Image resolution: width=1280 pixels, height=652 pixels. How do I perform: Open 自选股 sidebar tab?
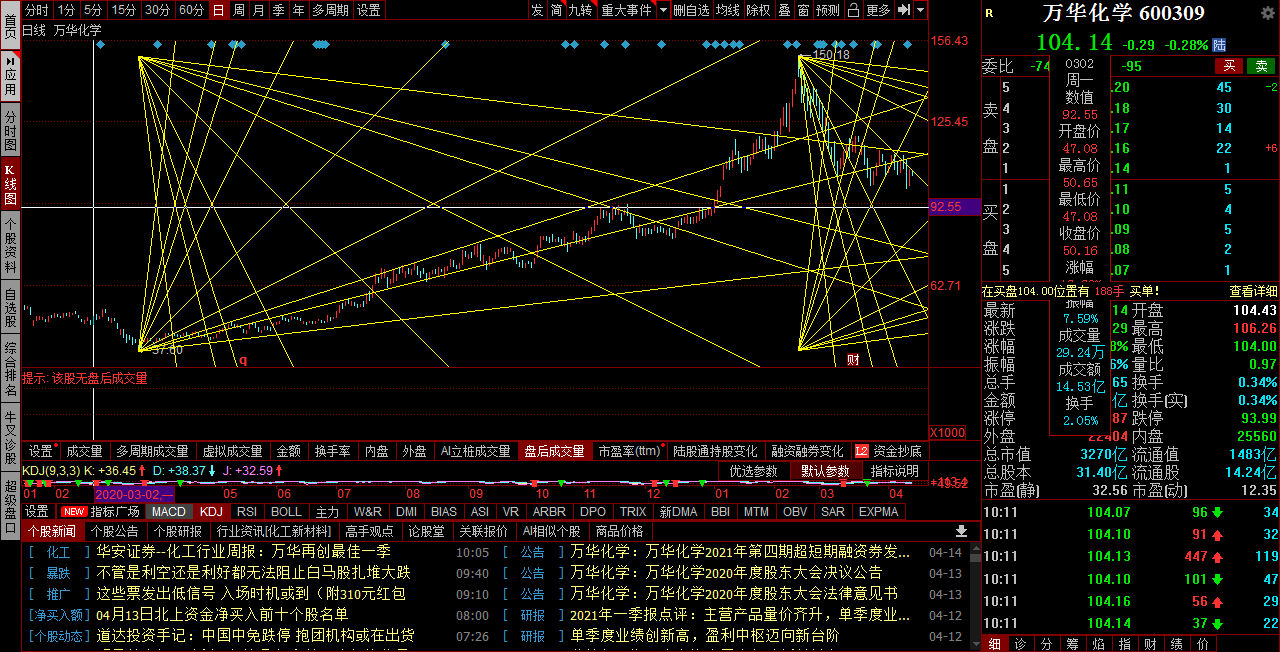(x=10, y=308)
